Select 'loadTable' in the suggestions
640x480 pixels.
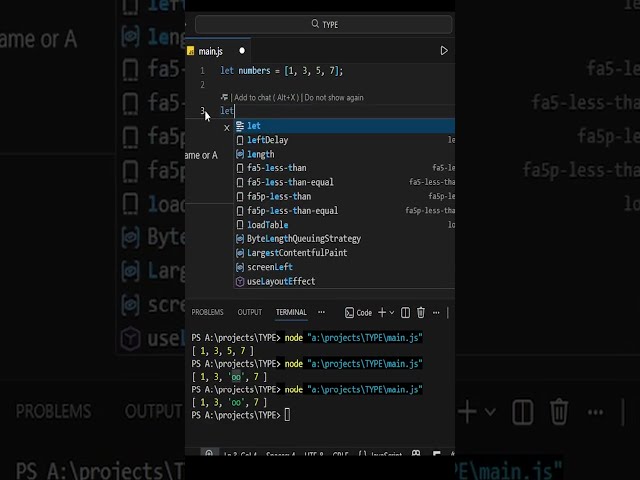coord(344,225)
